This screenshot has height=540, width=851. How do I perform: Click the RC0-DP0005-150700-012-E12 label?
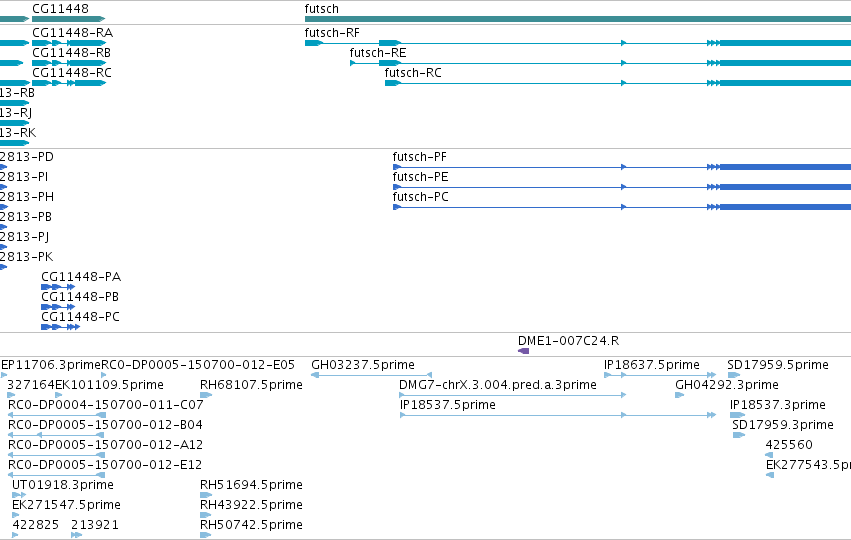(105, 465)
